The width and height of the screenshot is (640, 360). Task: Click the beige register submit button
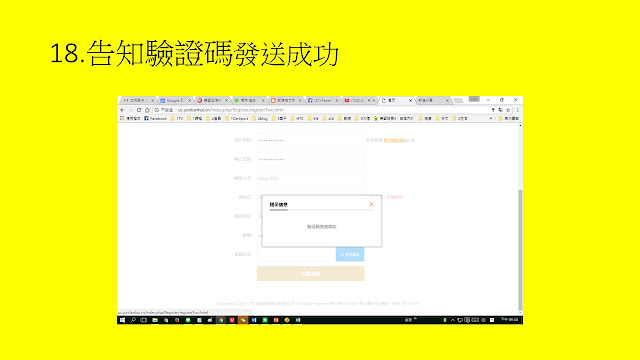[x=310, y=273]
